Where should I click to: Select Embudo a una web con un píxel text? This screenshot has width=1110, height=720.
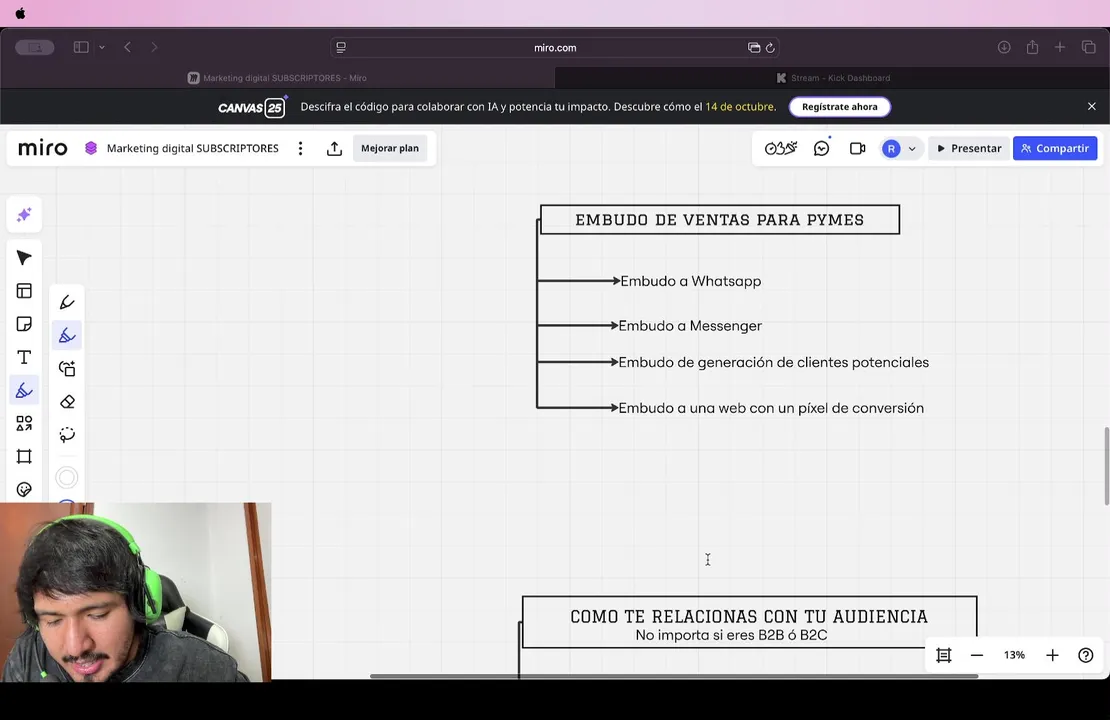click(x=771, y=408)
